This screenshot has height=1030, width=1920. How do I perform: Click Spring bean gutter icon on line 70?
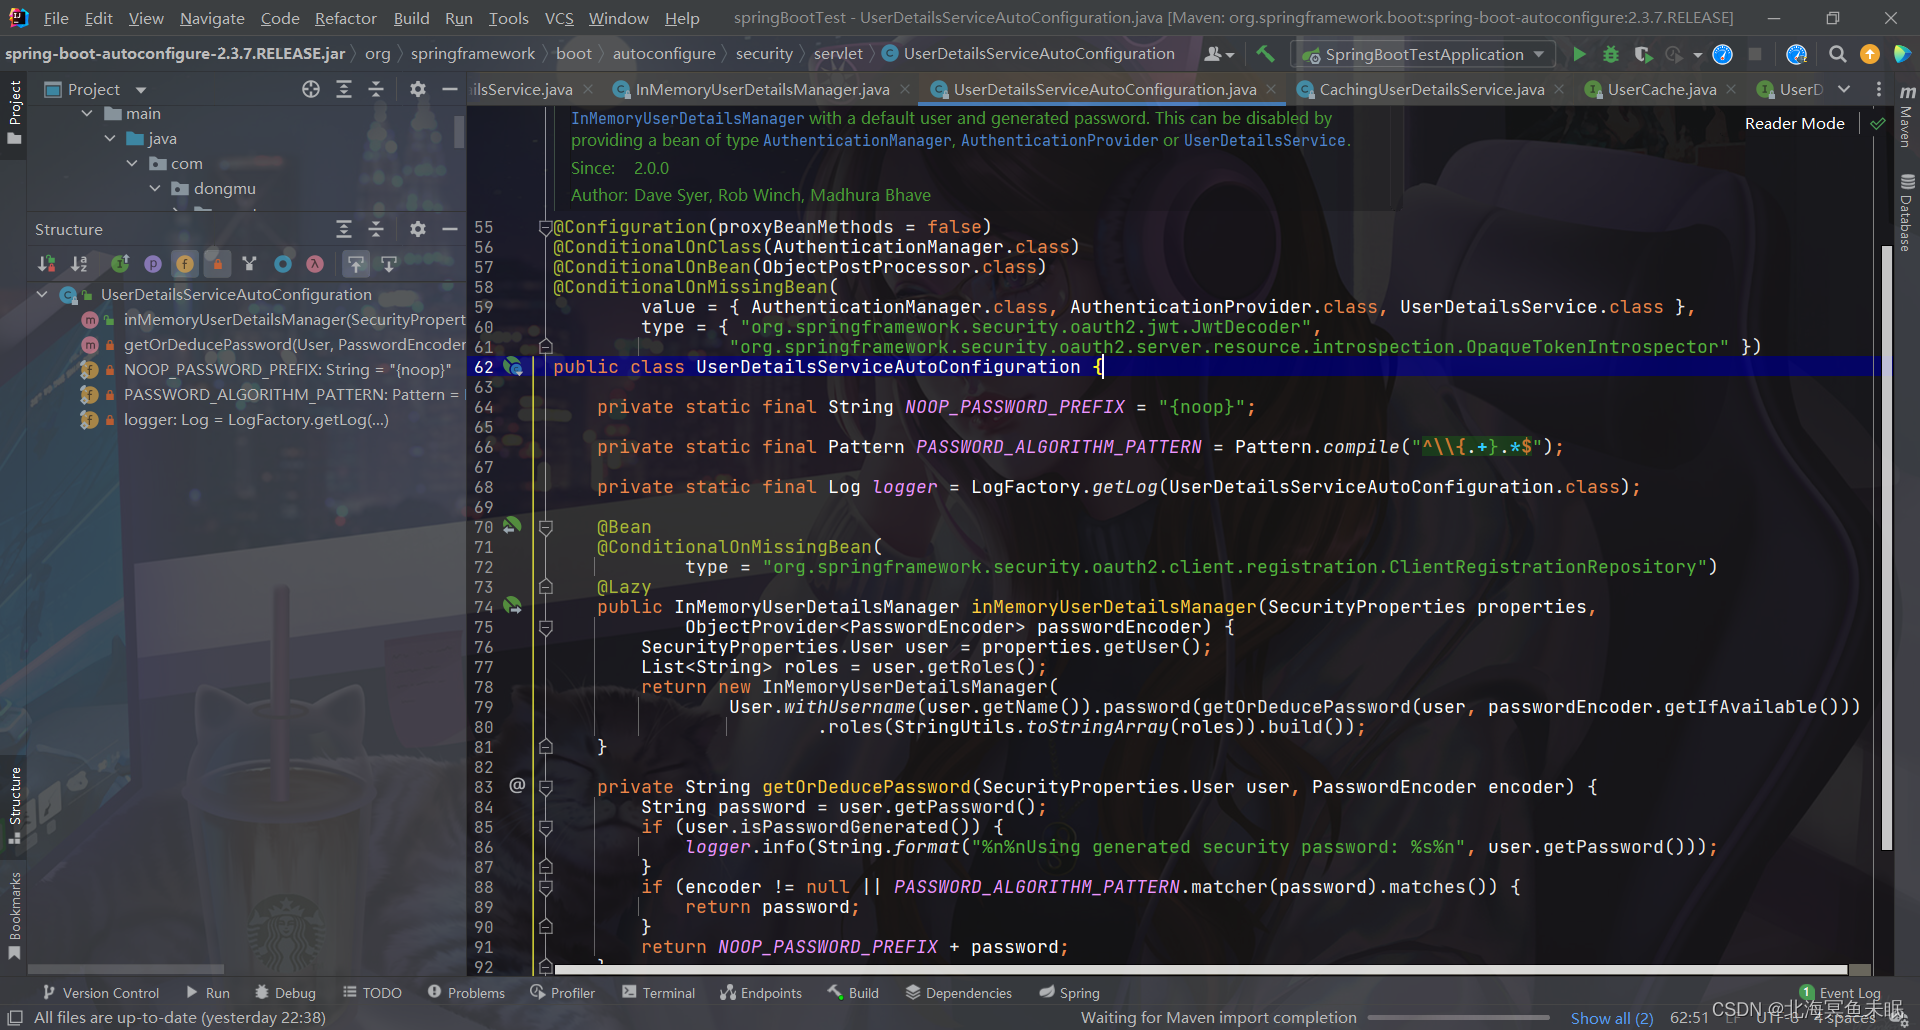pos(513,525)
